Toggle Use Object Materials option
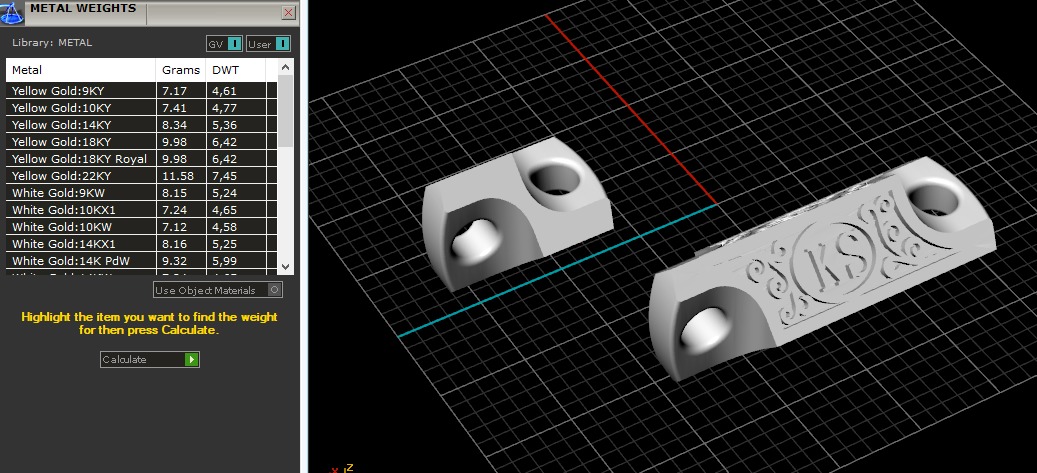 pyautogui.click(x=218, y=290)
